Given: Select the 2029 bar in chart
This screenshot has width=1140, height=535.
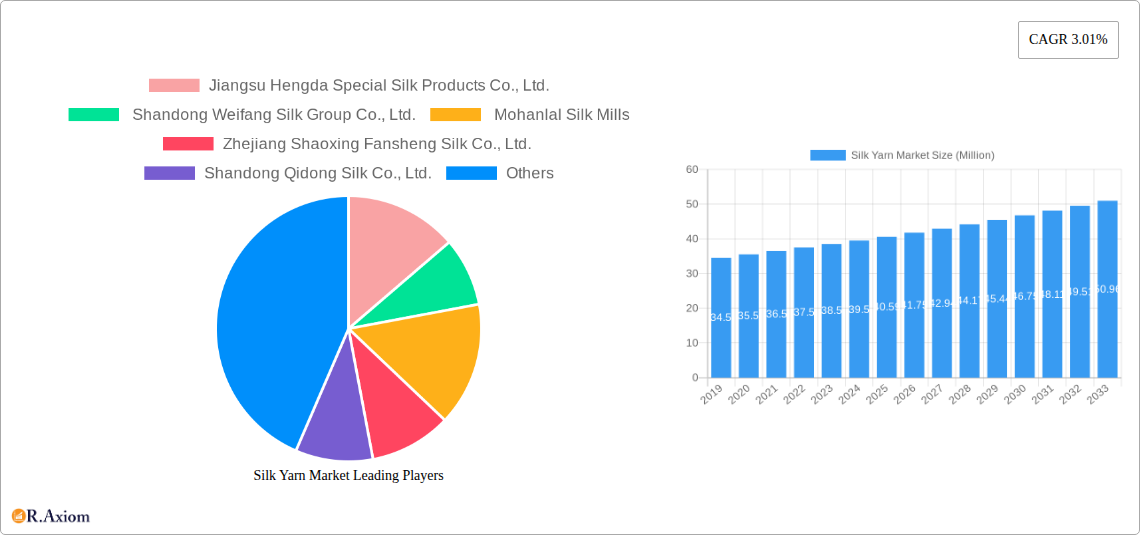Looking at the screenshot, I should 997,298.
